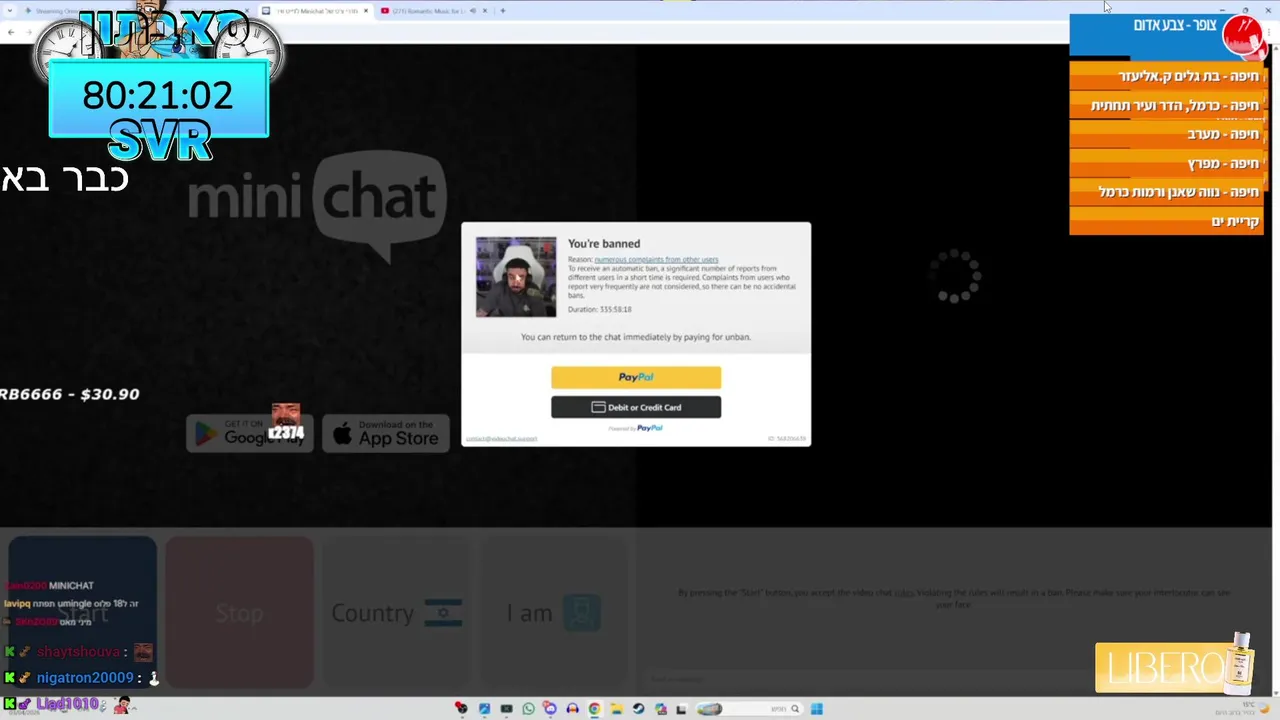Open Steam from the taskbar

[638, 709]
